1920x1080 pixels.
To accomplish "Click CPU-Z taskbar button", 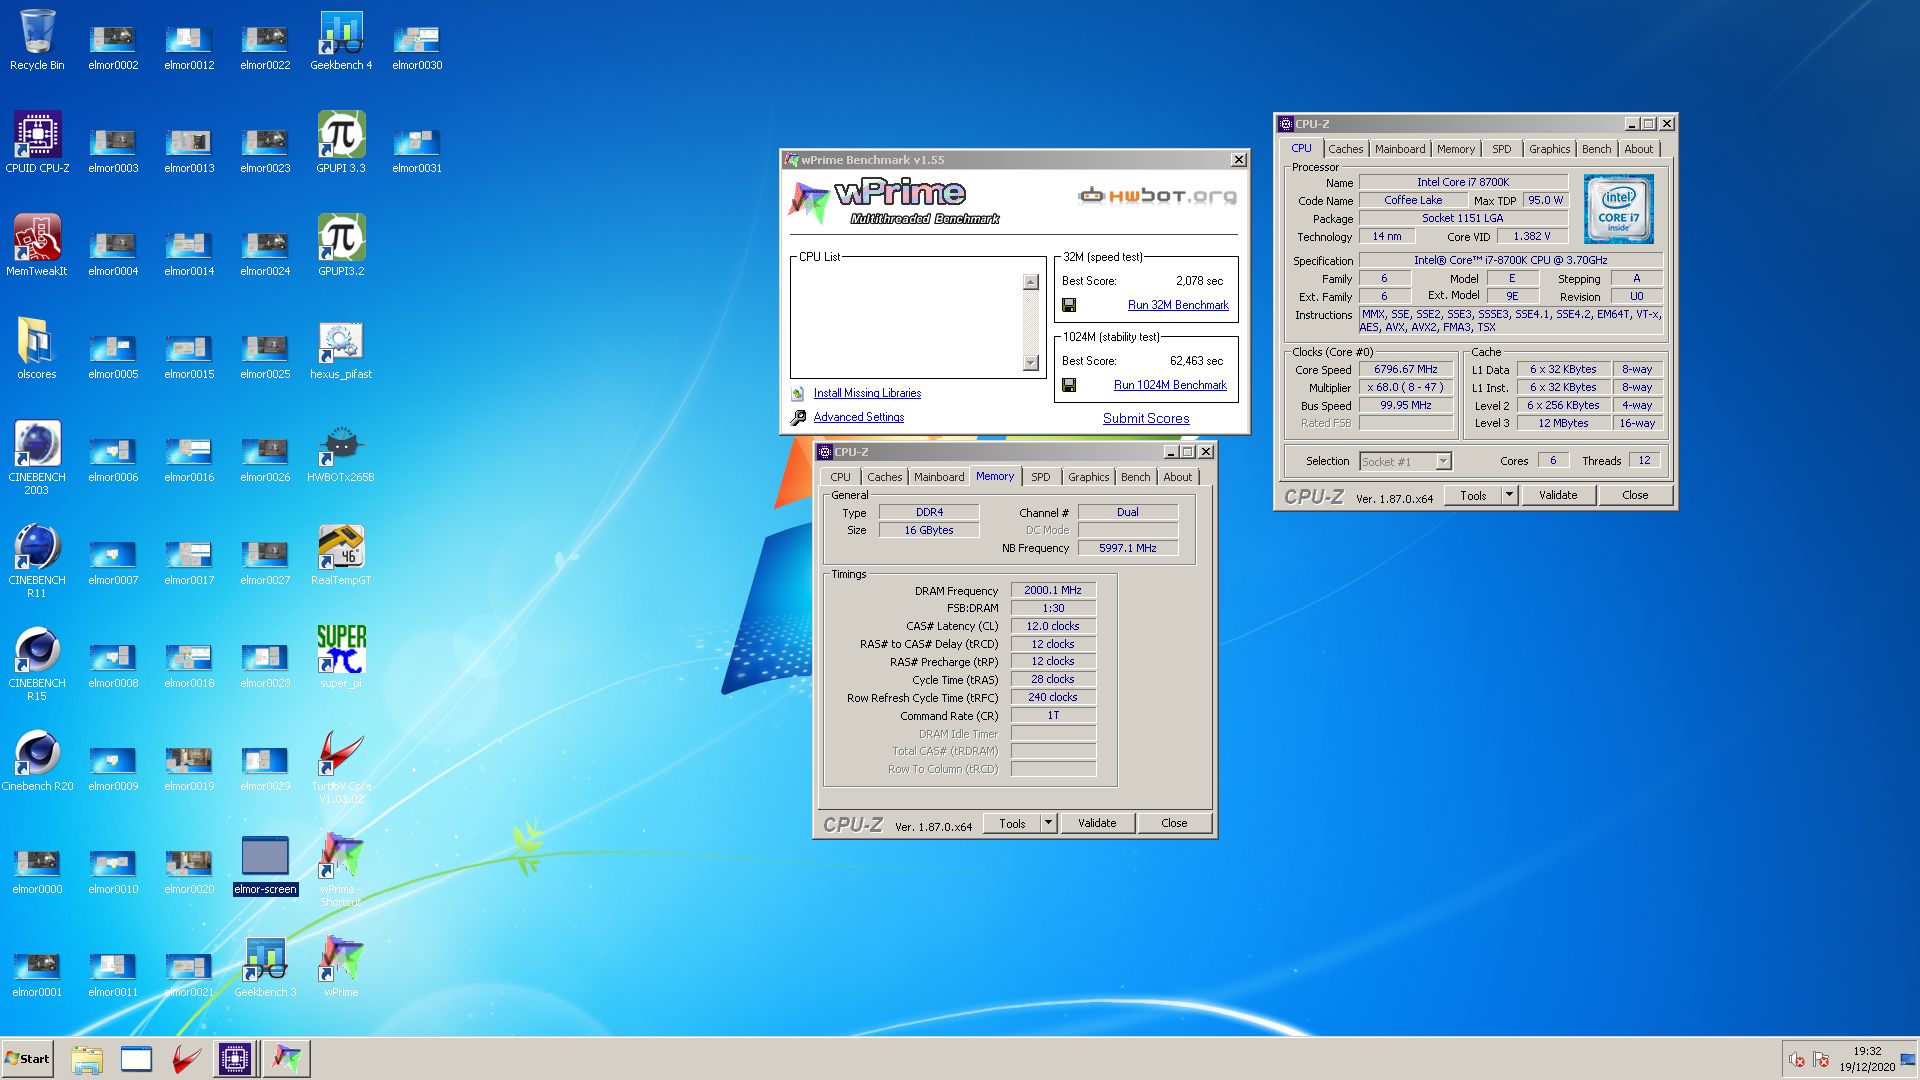I will [235, 1059].
